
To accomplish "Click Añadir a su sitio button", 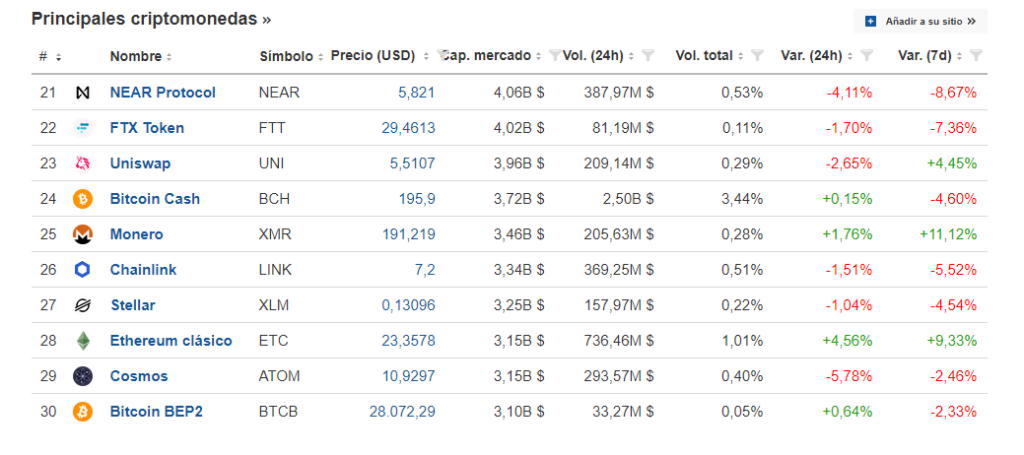I will (x=920, y=22).
